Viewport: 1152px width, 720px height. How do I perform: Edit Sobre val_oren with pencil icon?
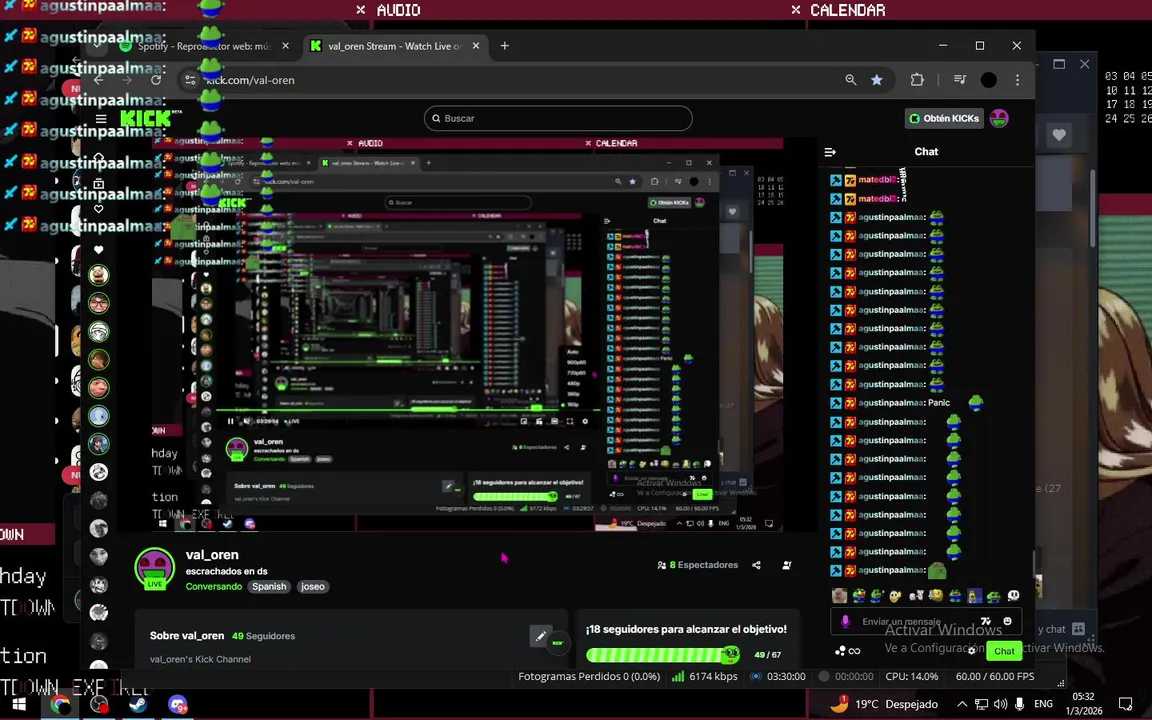click(541, 636)
